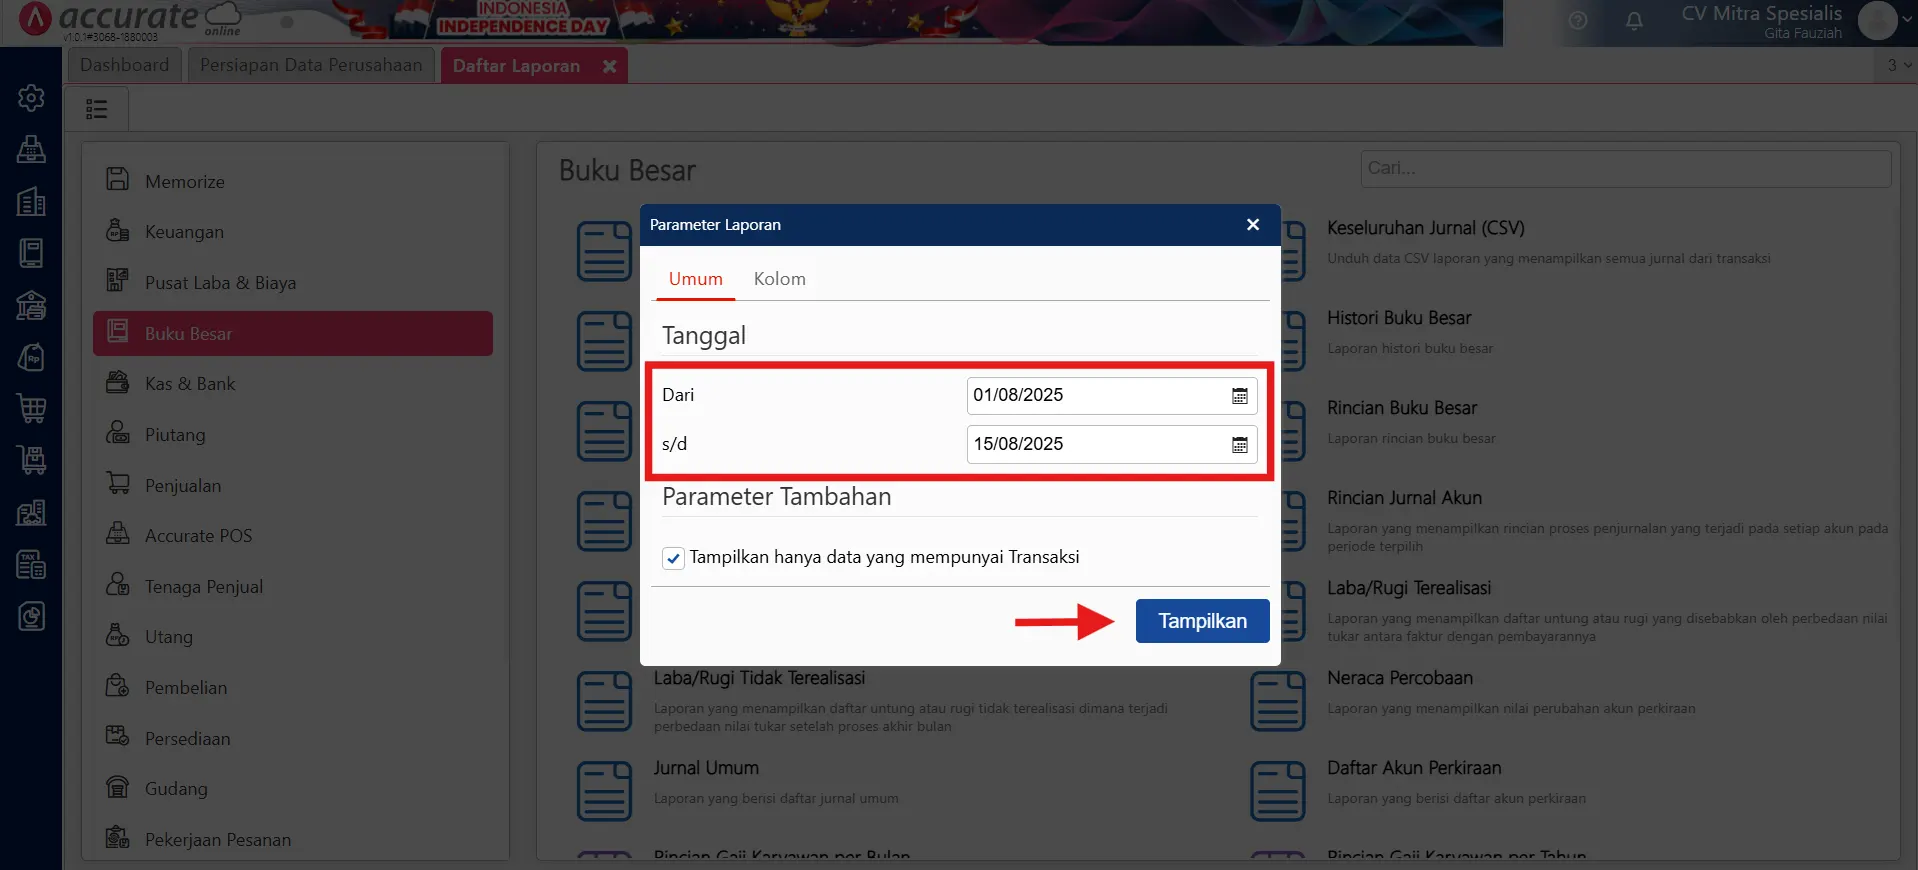Expand the tab count dropdown

click(1898, 65)
